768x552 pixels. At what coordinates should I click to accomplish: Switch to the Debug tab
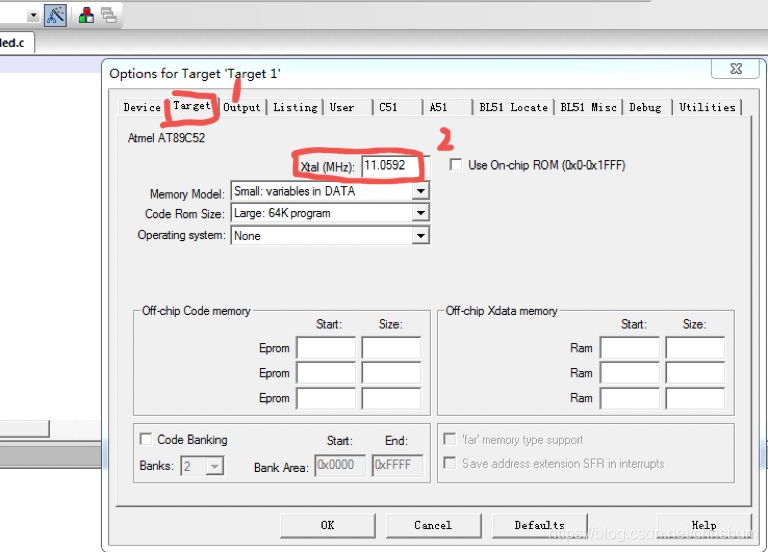645,107
